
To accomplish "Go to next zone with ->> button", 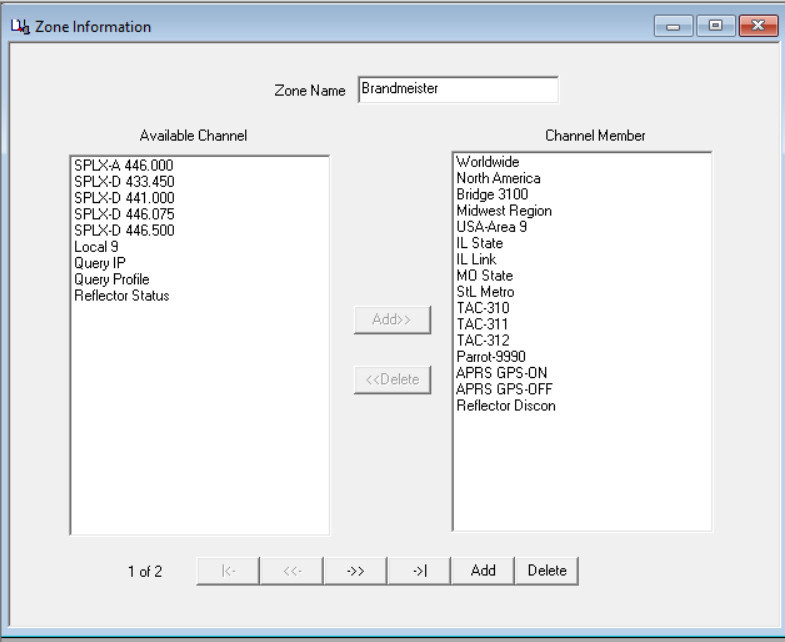I will pos(355,571).
